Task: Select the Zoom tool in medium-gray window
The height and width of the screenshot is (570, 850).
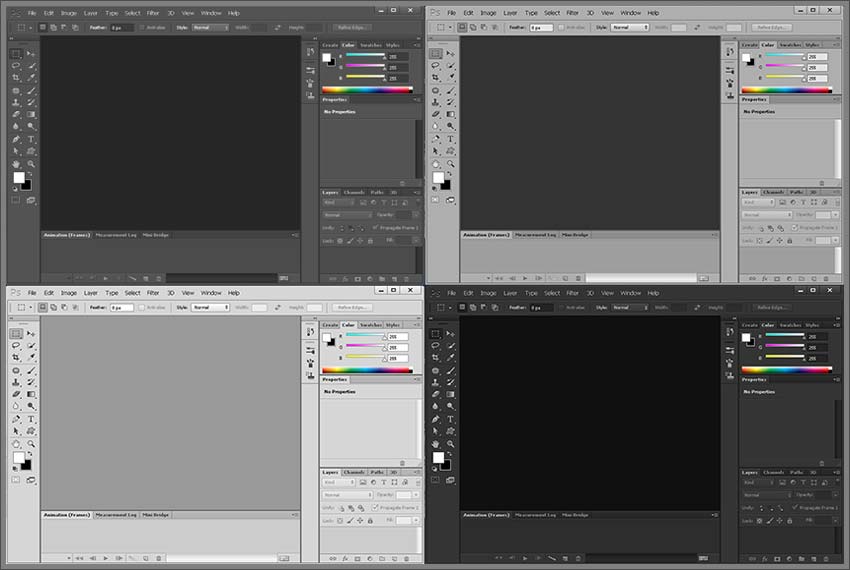Action: [x=450, y=164]
